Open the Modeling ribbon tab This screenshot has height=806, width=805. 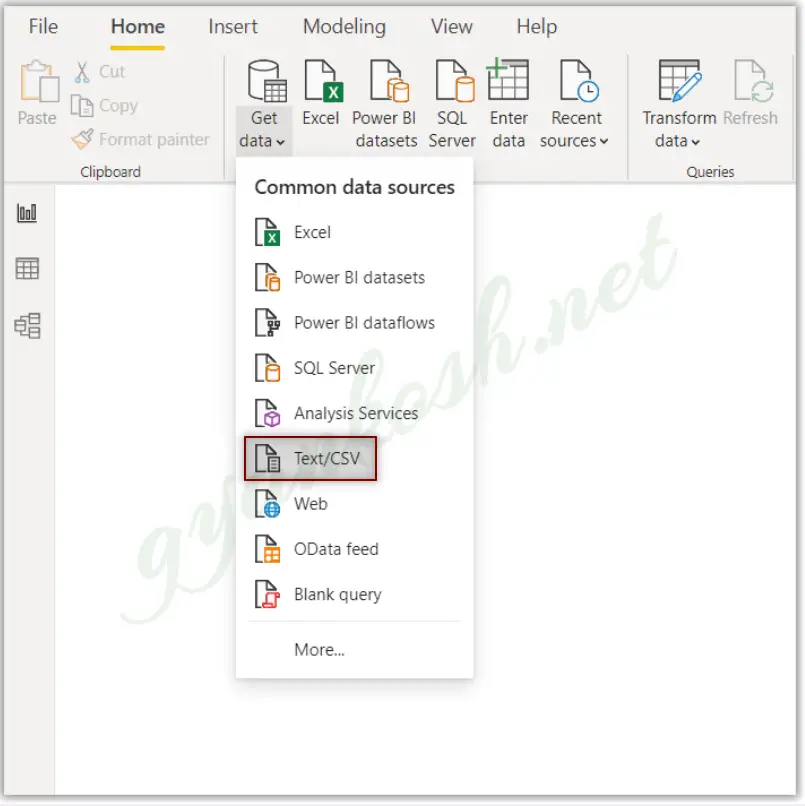344,27
